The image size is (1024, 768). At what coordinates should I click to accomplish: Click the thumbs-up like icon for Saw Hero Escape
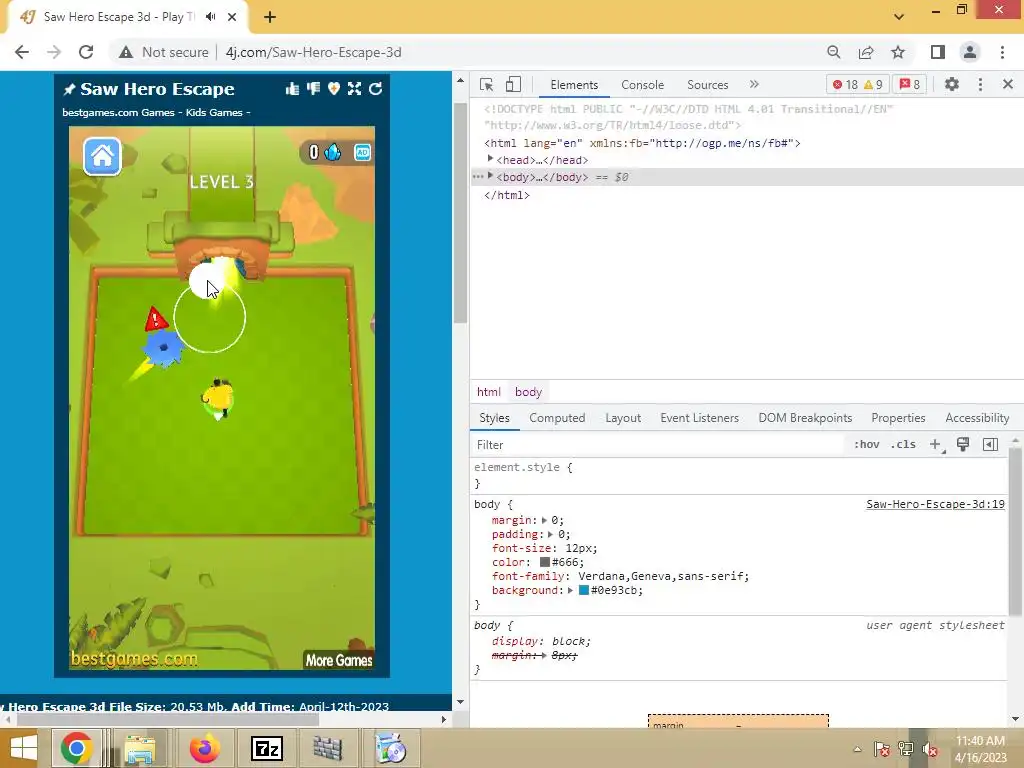293,89
